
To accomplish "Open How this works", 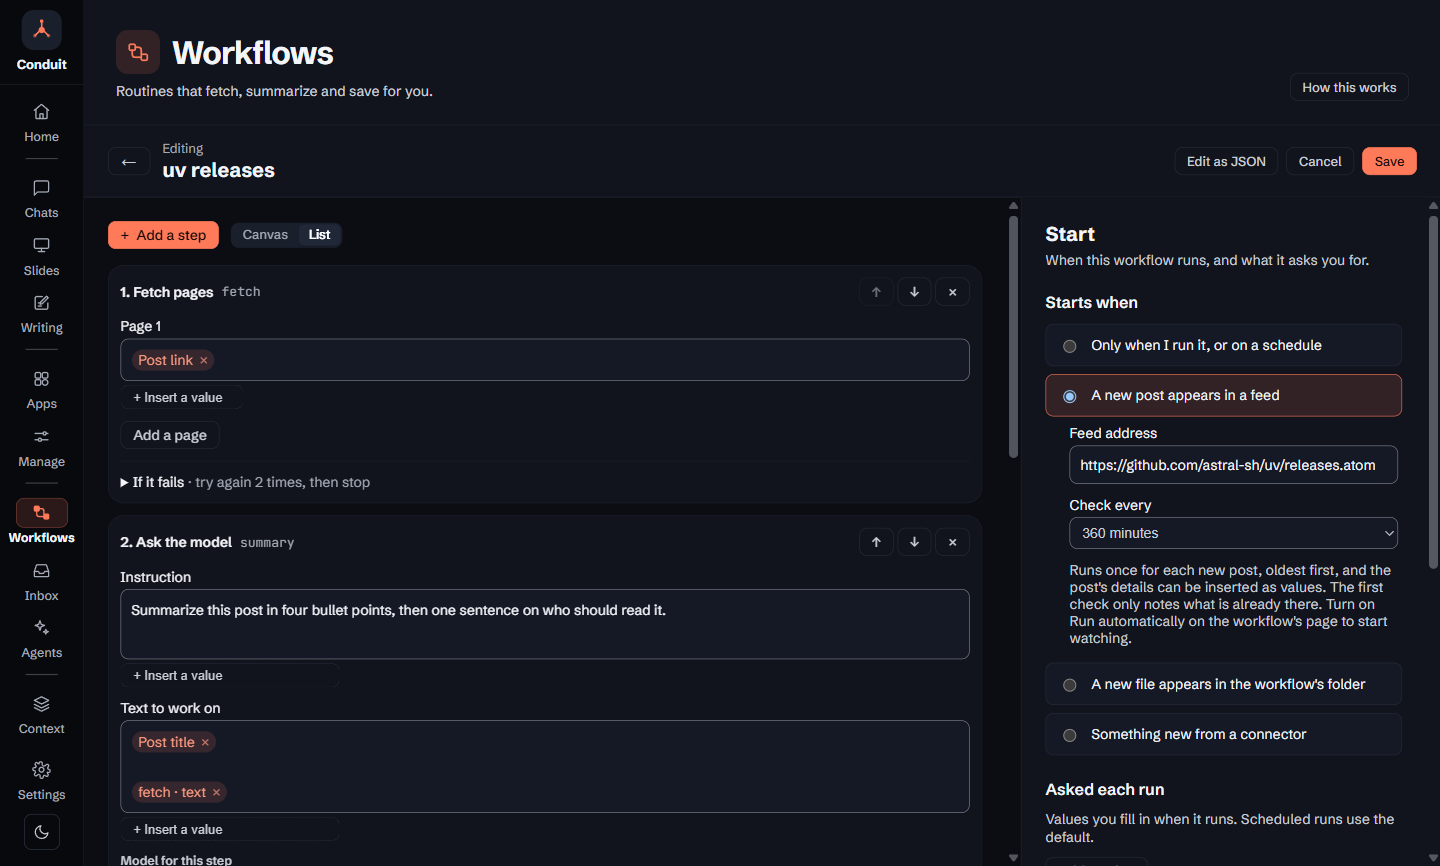I will [1349, 88].
